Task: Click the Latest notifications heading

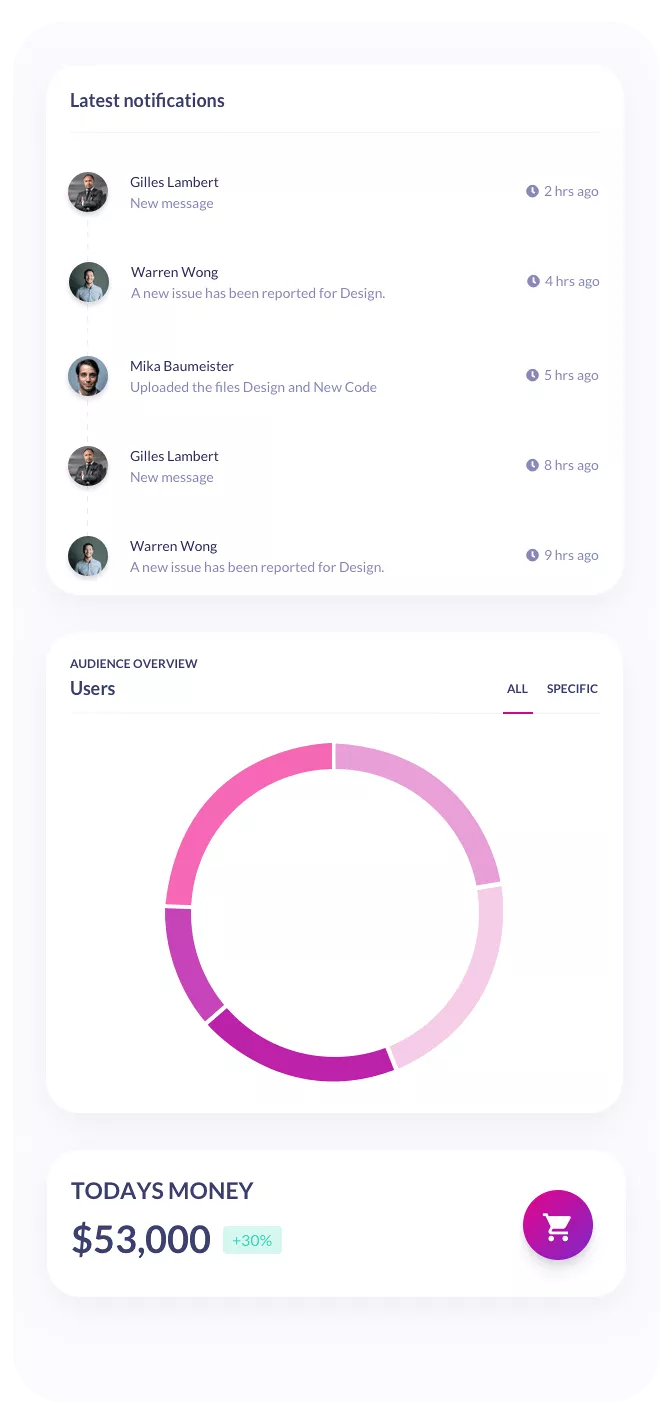Action: coord(147,100)
